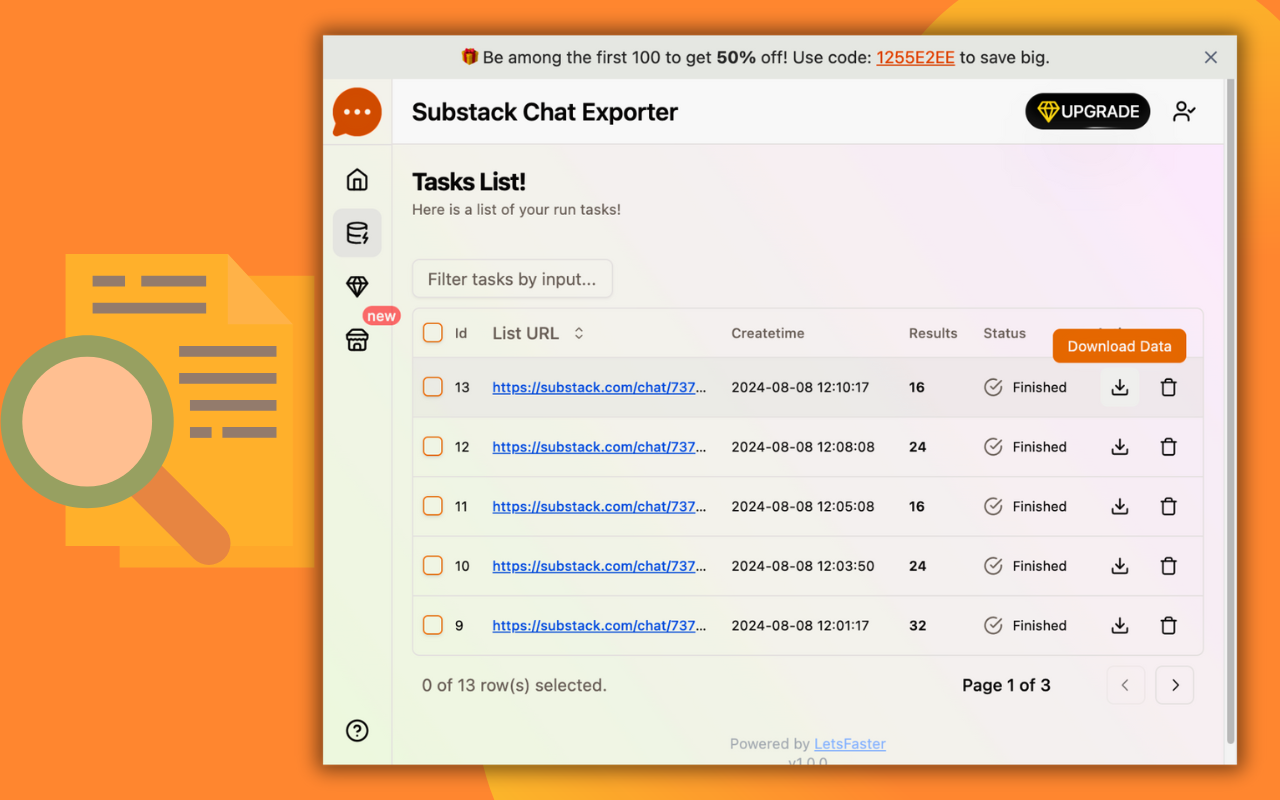Image resolution: width=1280 pixels, height=800 pixels.
Task: Click the Id column header
Action: pyautogui.click(x=461, y=333)
